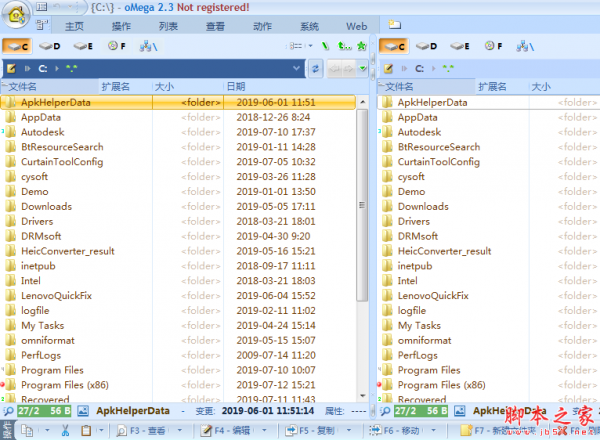Click the left status bar picture icon
Viewport: 600px width, 440px height.
pyautogui.click(x=83, y=411)
